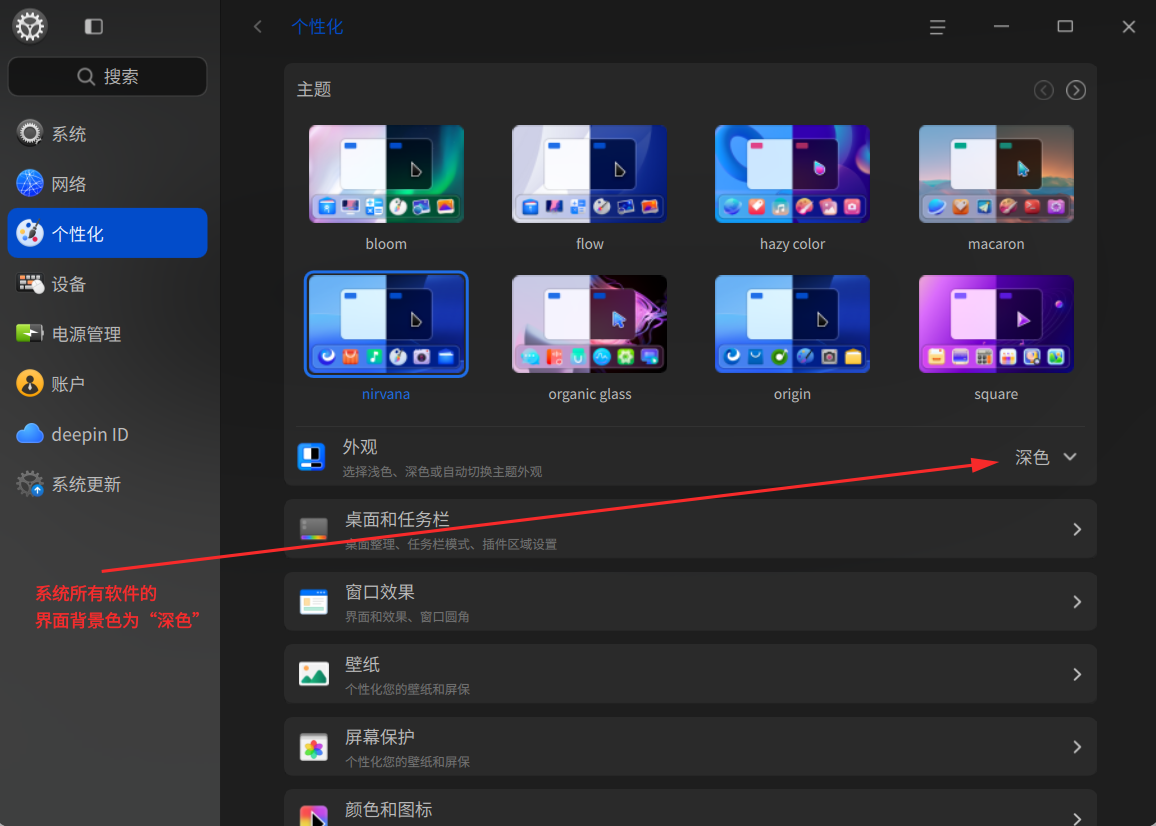
Task: Click the 桌面和任务栏 dock icon
Action: [313, 529]
